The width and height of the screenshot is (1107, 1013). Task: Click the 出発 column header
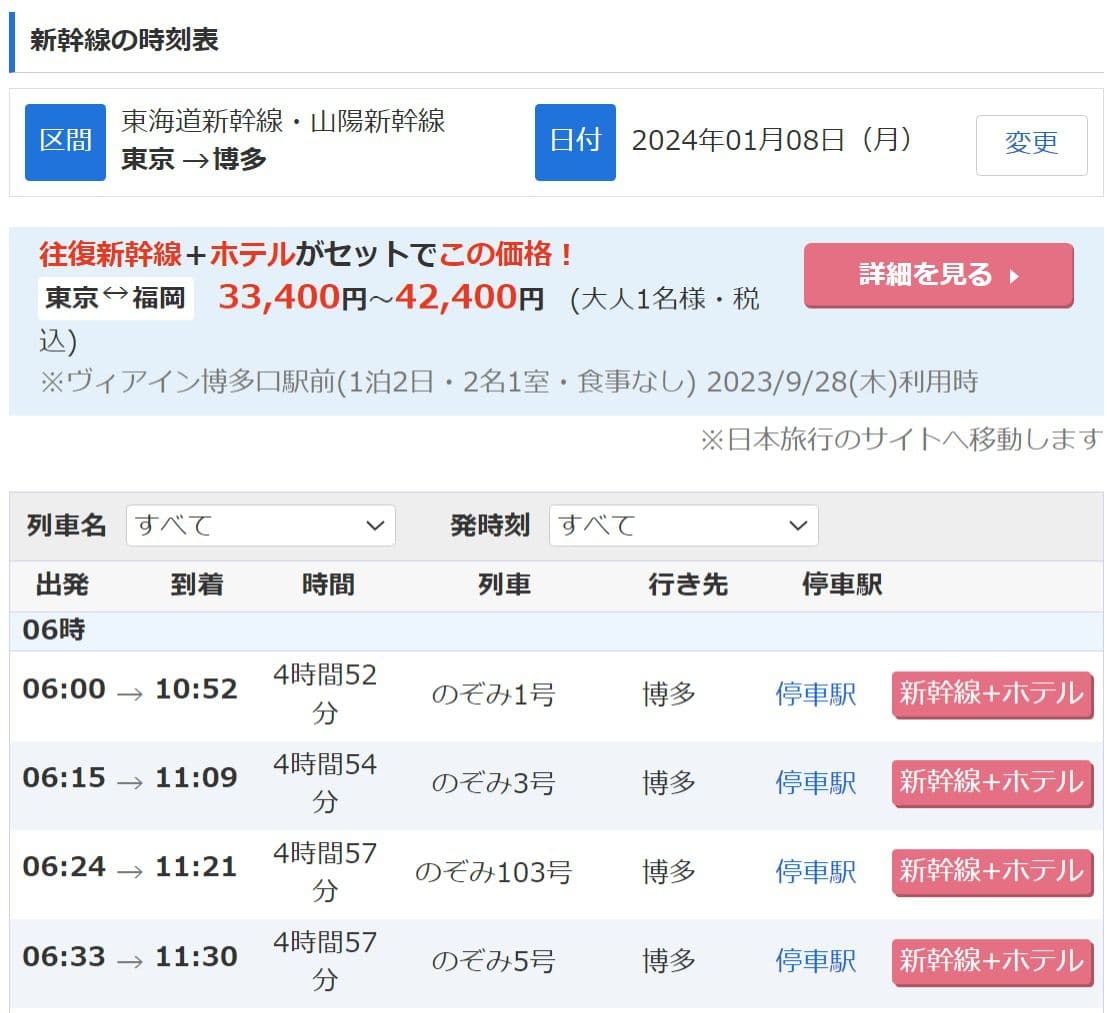click(x=62, y=585)
